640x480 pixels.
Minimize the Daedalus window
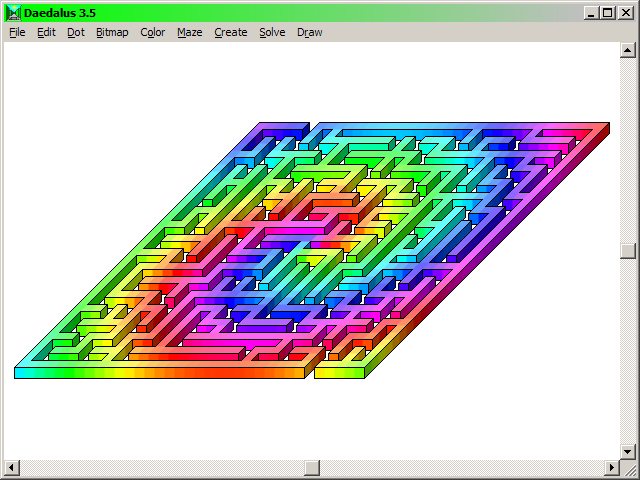(592, 12)
